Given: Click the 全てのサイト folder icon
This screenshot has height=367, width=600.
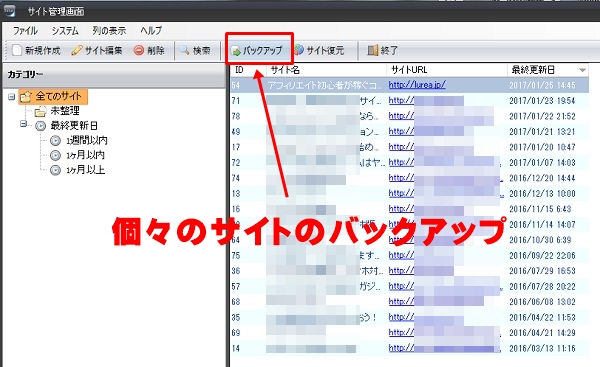Looking at the screenshot, I should coord(25,97).
